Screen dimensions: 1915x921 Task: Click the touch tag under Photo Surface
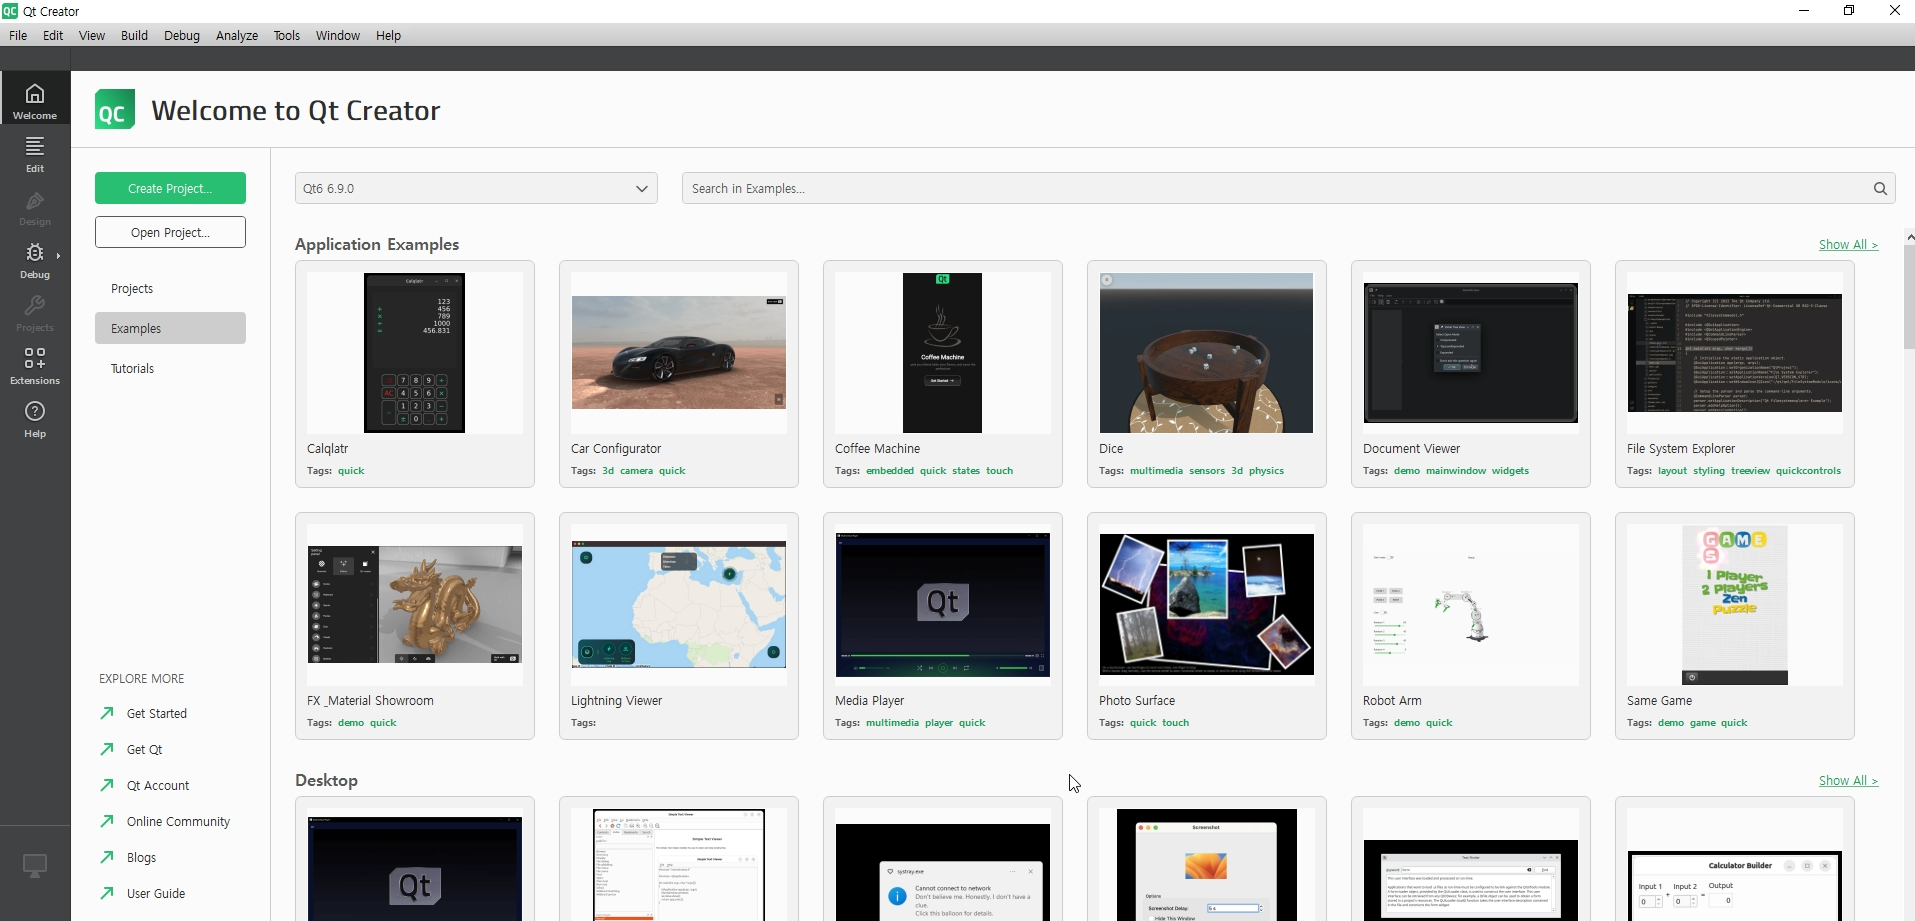pos(1176,723)
